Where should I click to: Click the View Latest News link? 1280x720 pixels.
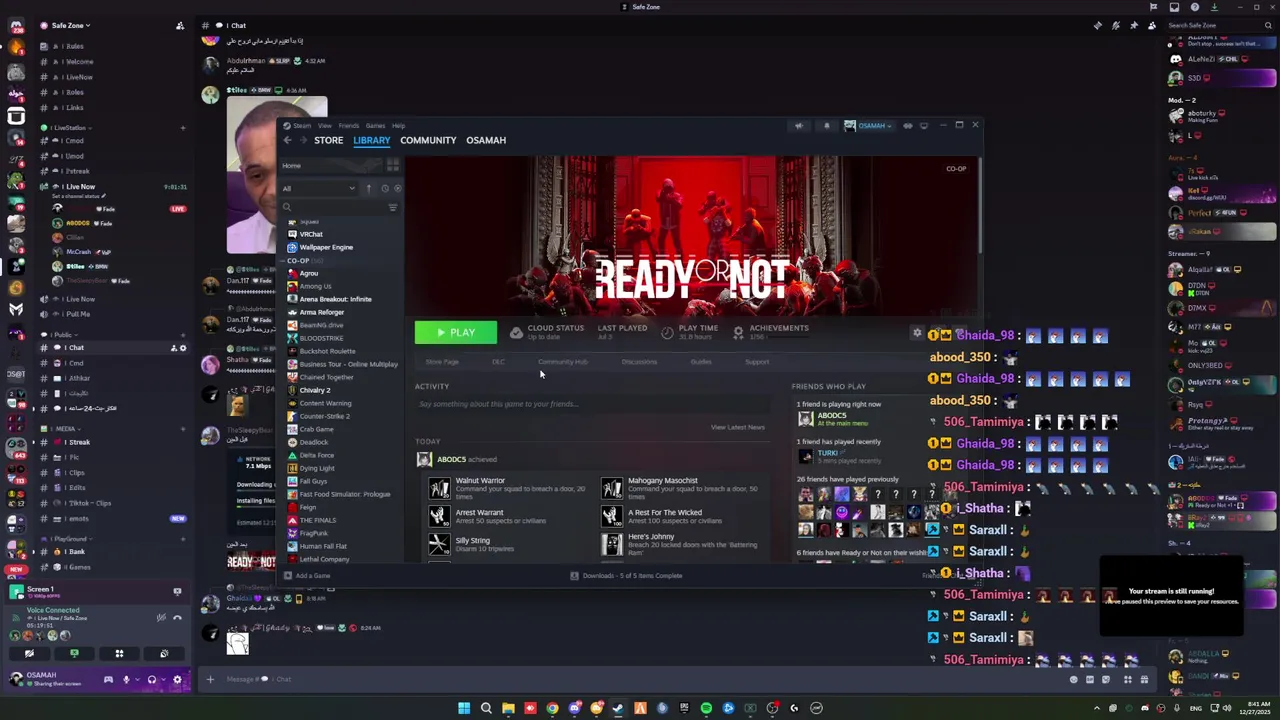click(737, 427)
